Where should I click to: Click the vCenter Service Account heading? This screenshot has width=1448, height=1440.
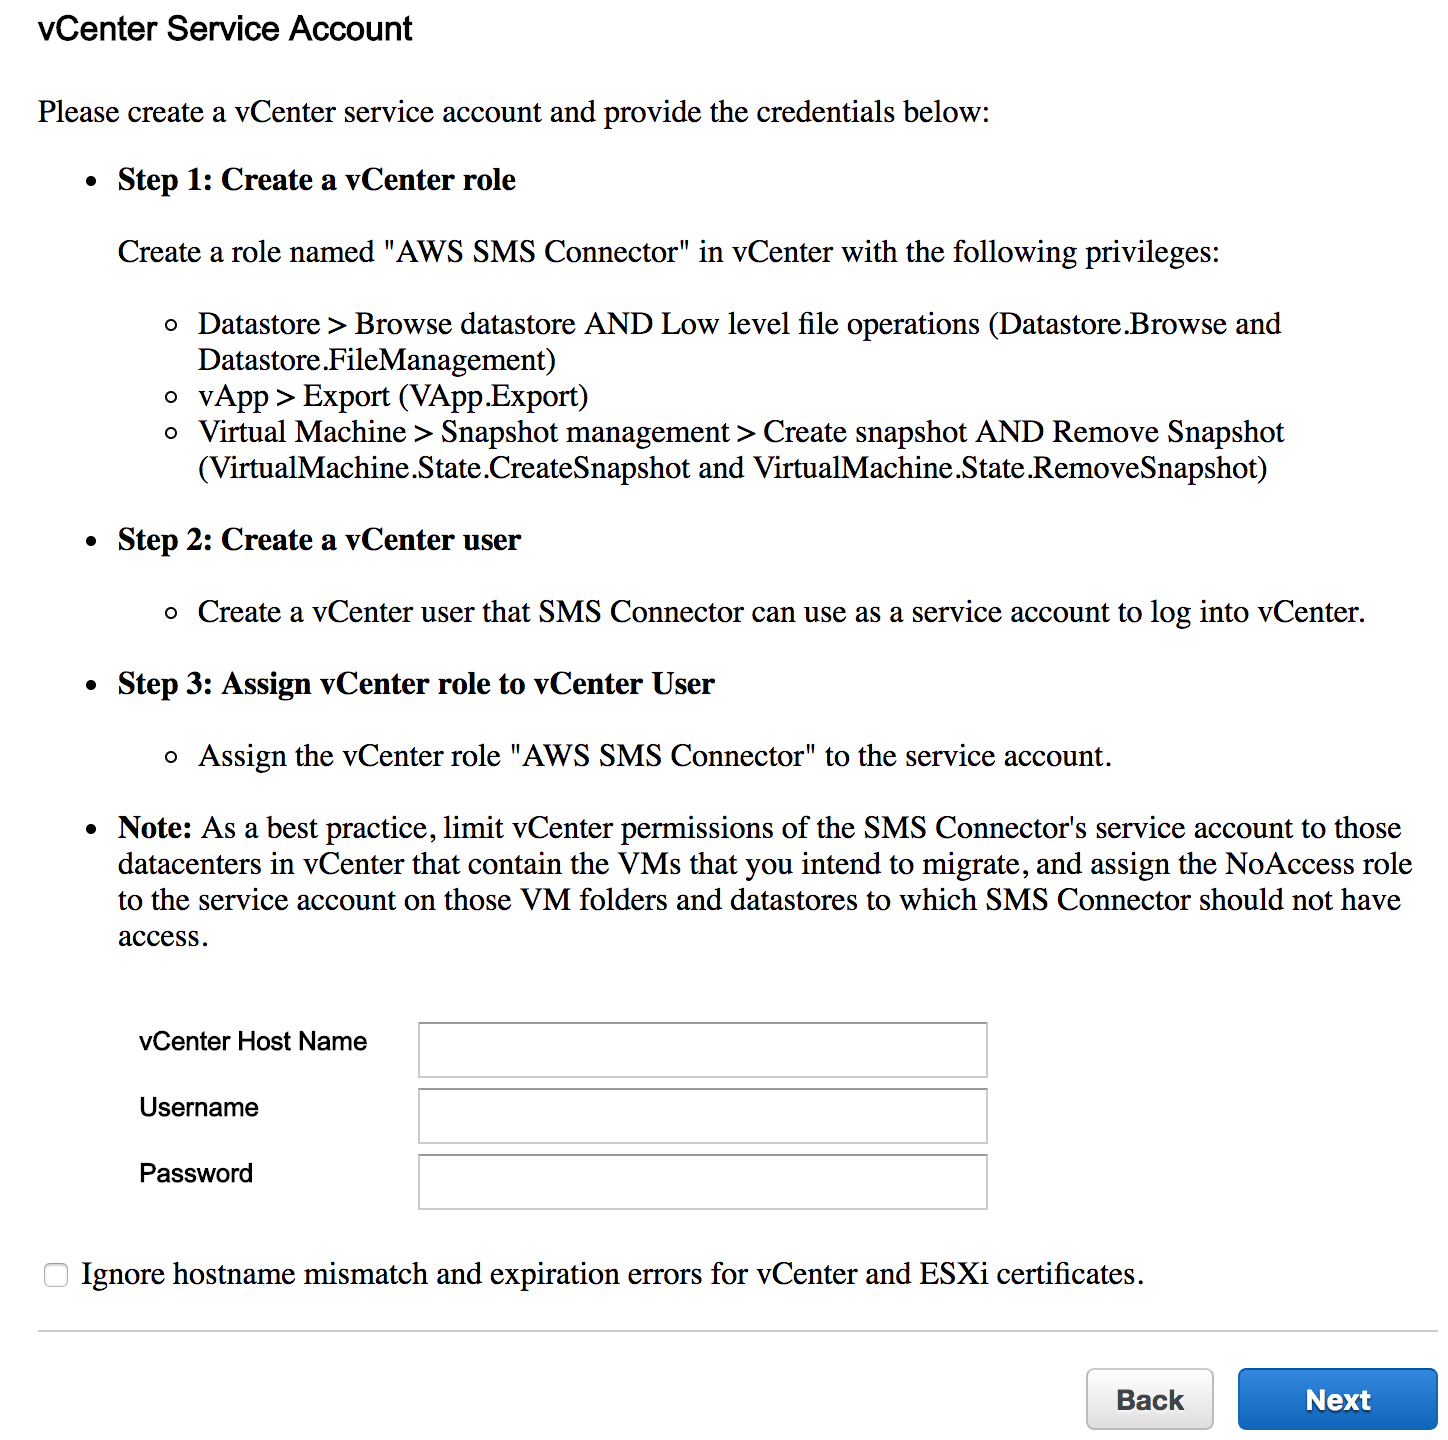225,29
